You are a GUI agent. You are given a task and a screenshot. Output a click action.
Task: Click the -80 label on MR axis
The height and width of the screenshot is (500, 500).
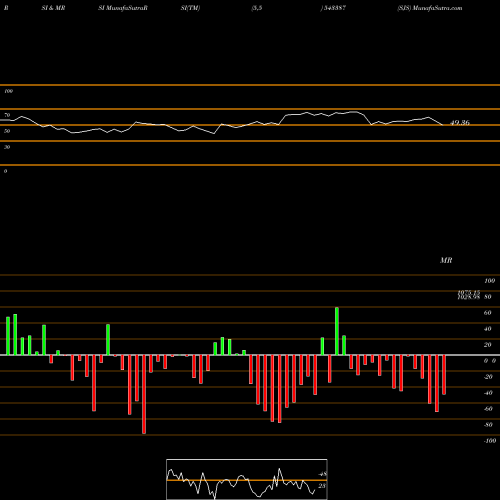[x=488, y=425]
